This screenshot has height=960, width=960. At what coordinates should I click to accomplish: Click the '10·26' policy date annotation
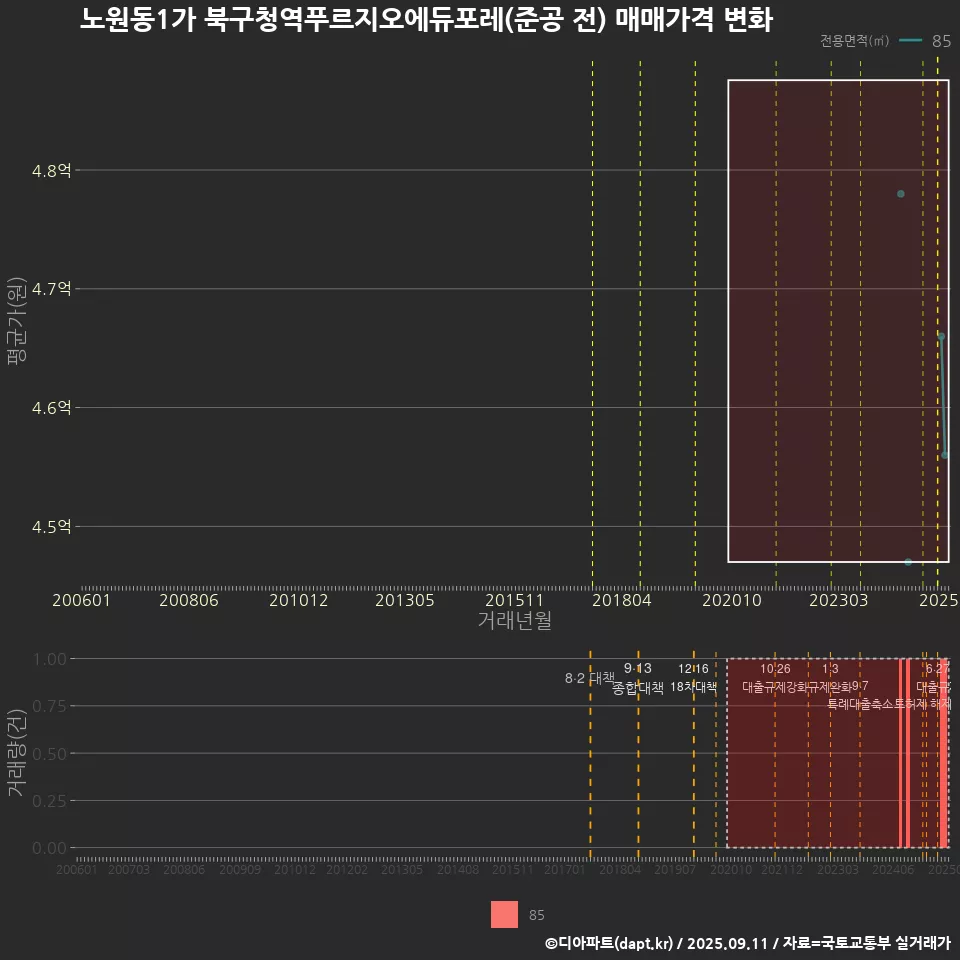775,669
